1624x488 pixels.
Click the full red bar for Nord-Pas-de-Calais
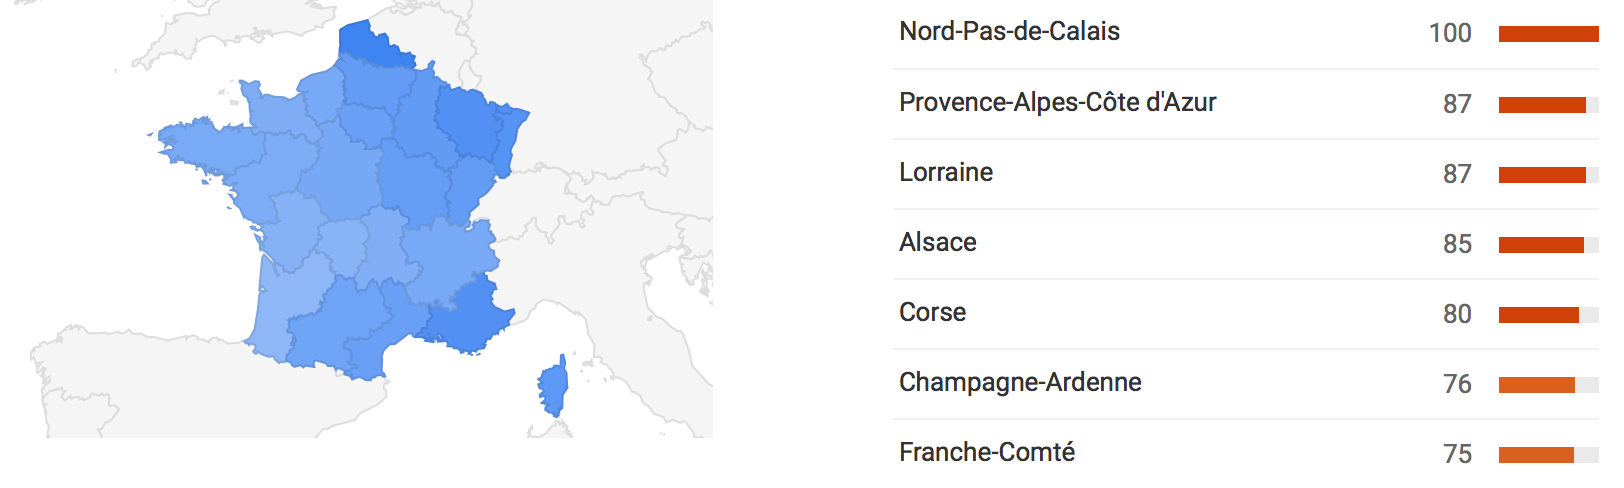pos(1548,34)
